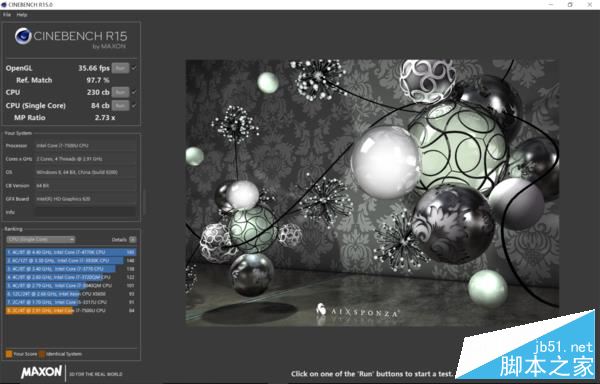Select the OS value field
This screenshot has width=600, height=384.
pos(85,172)
